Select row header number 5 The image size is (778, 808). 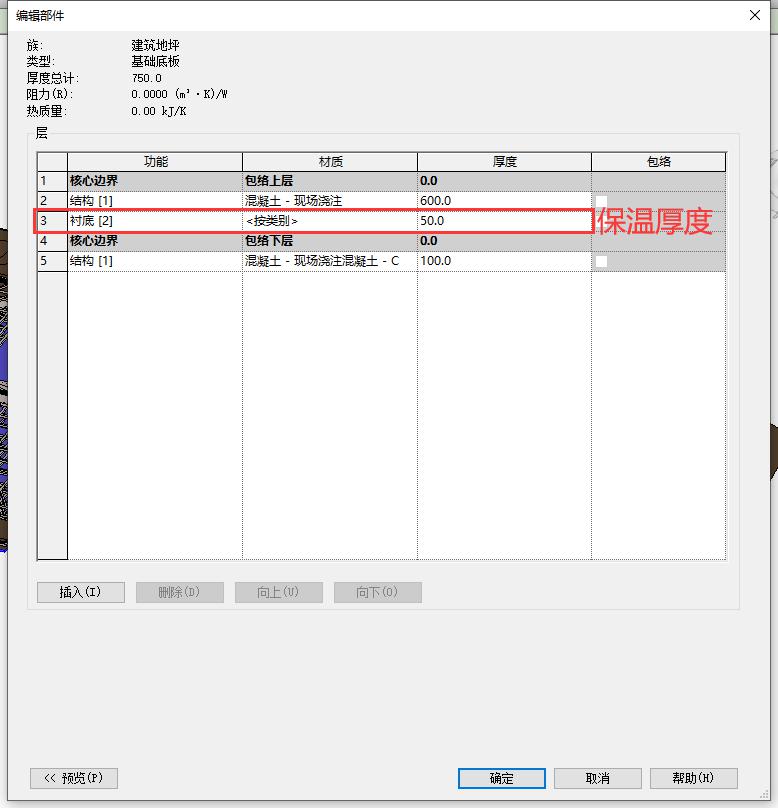52,261
